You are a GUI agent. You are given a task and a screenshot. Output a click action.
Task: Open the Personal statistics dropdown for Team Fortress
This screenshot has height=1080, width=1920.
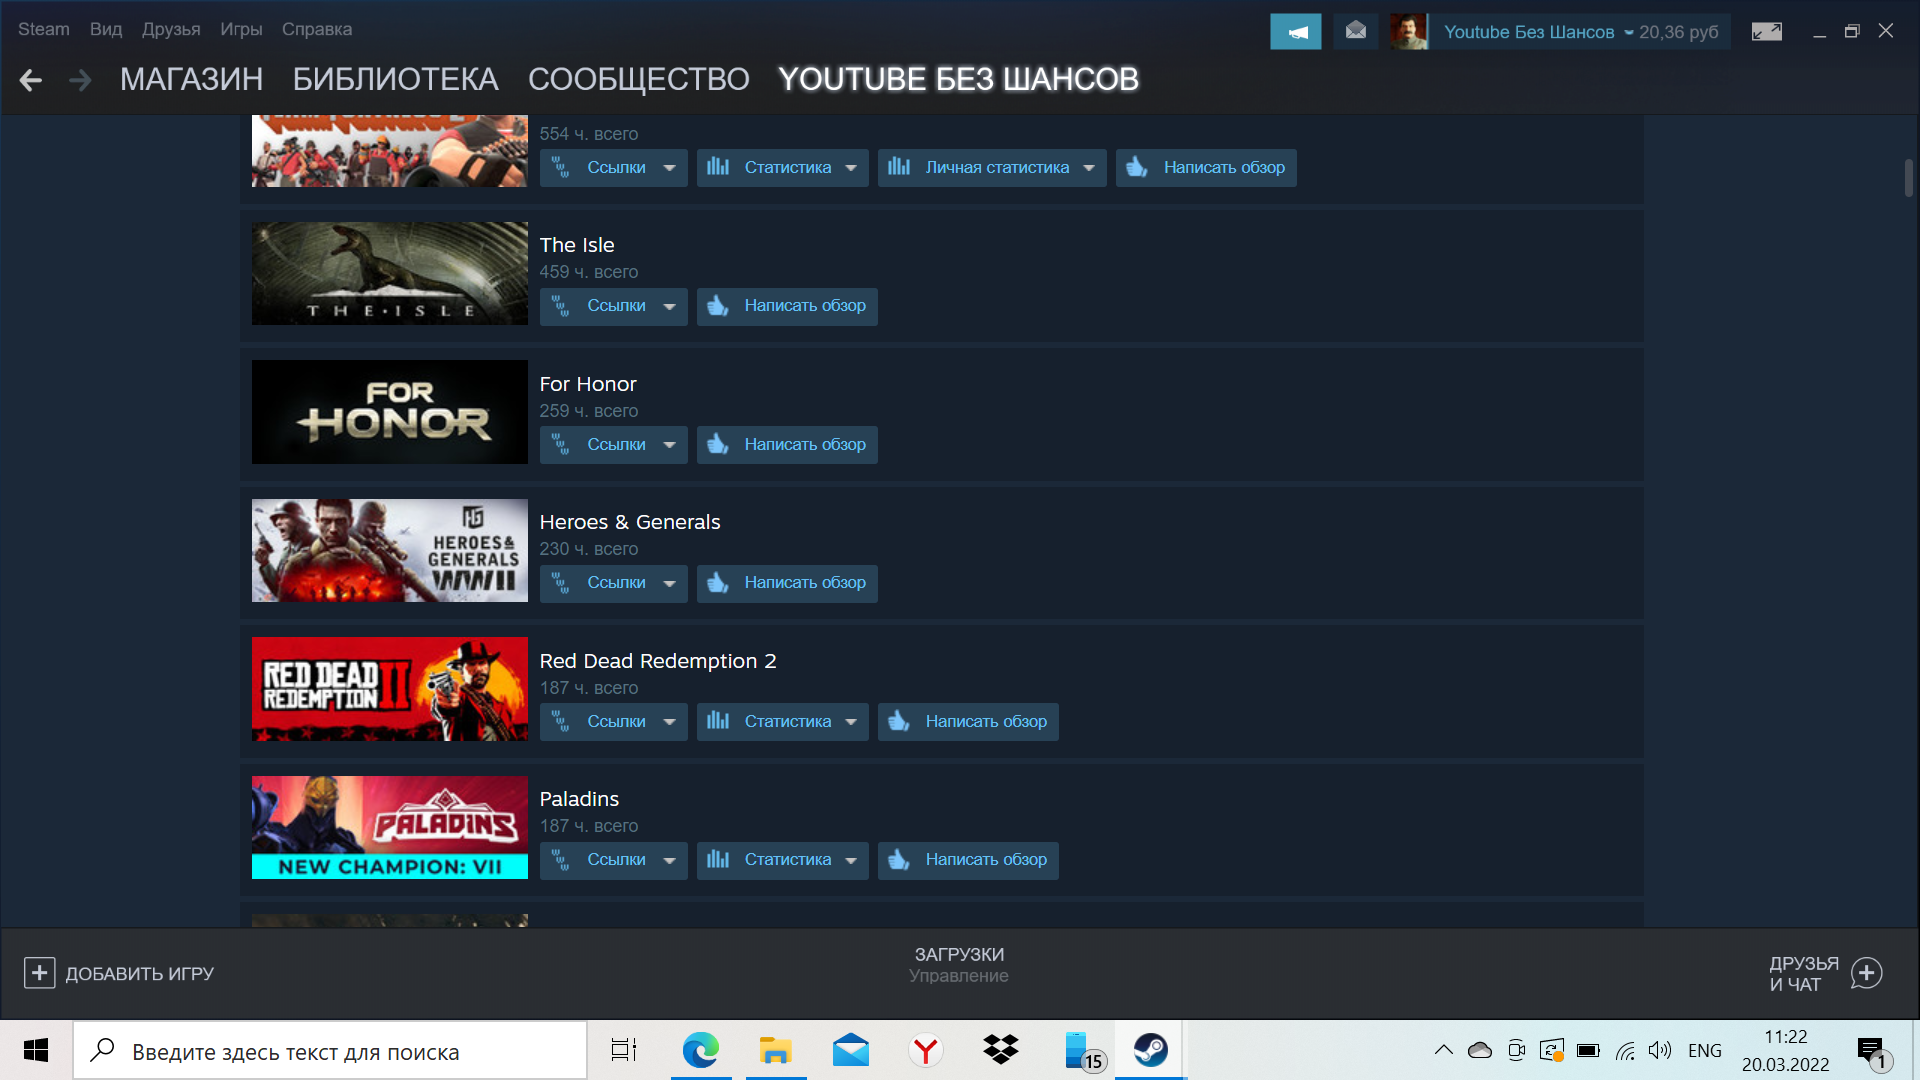[991, 168]
